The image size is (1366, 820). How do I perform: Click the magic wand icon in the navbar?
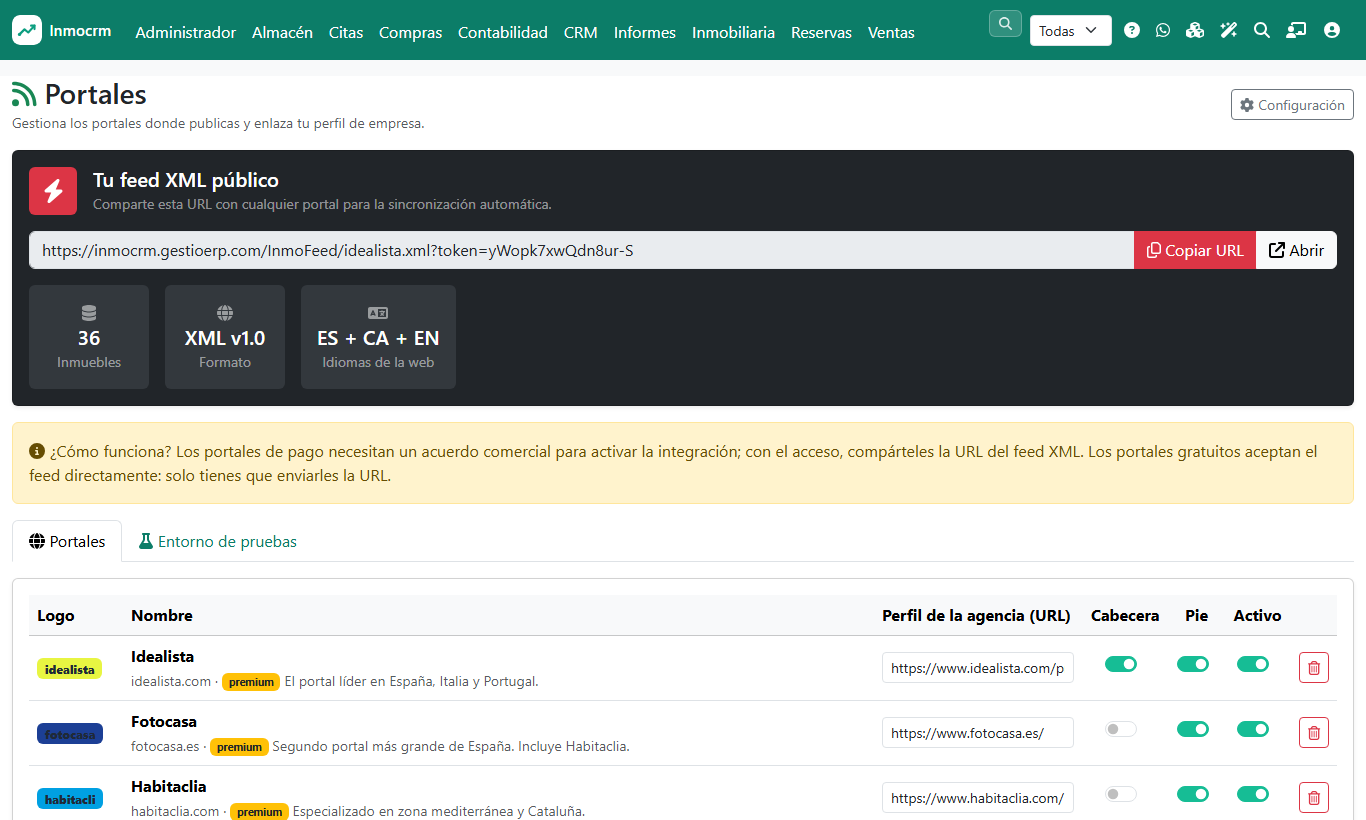[x=1229, y=30]
